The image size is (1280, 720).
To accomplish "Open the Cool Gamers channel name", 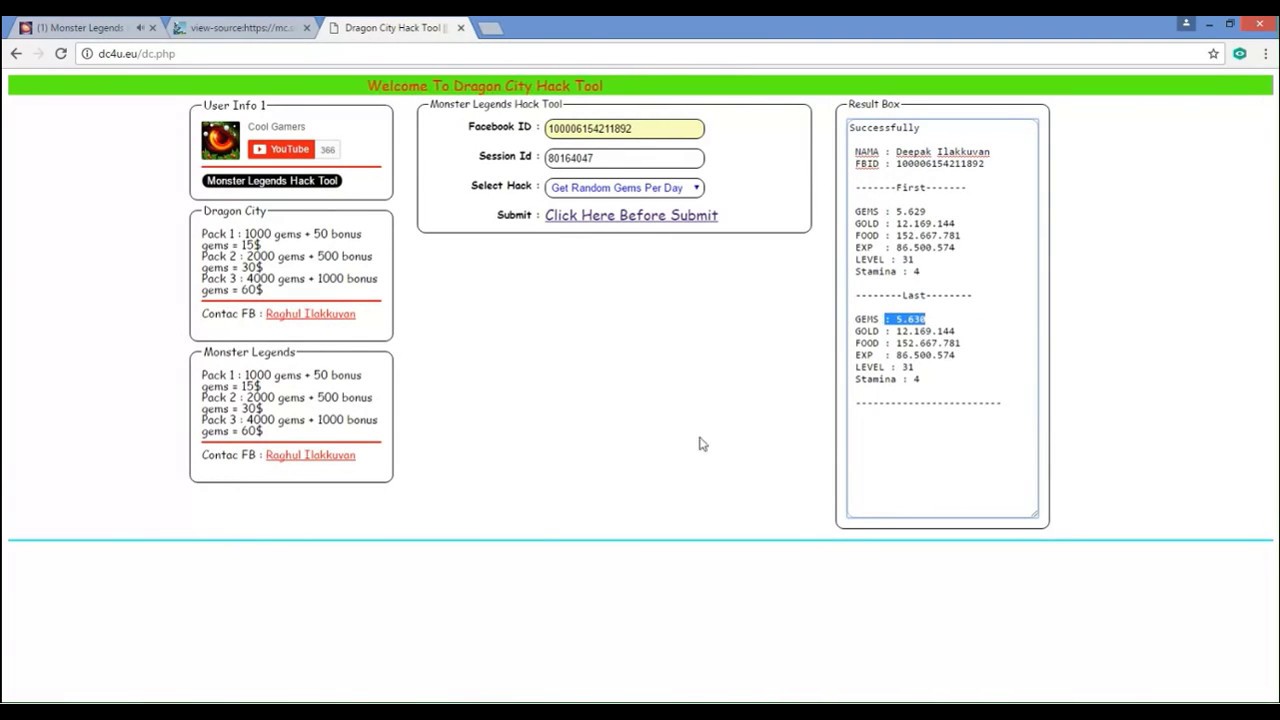I will pyautogui.click(x=277, y=127).
